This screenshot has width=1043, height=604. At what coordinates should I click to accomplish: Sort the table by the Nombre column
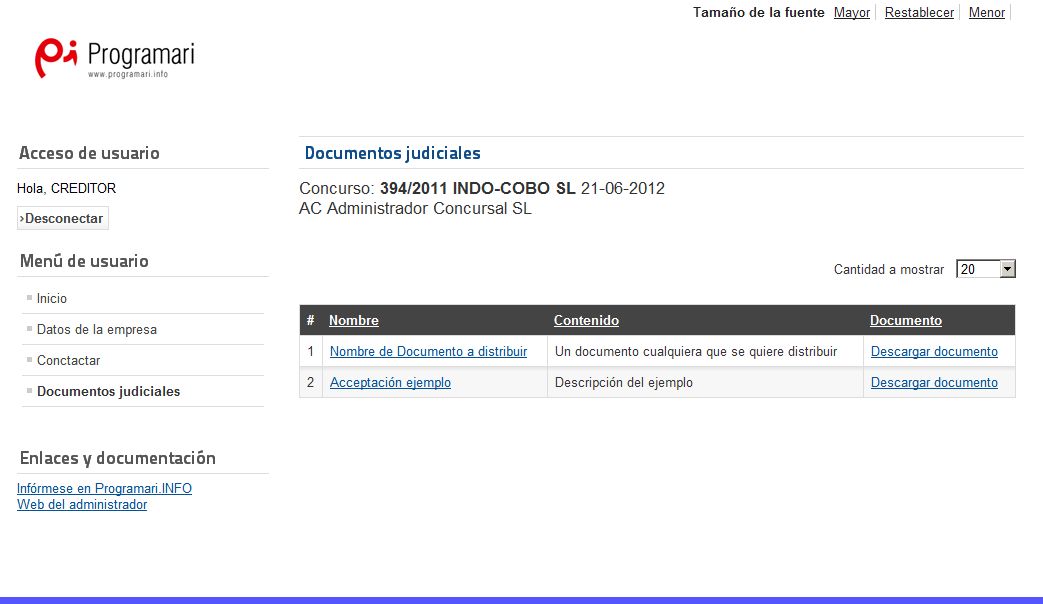pos(353,320)
